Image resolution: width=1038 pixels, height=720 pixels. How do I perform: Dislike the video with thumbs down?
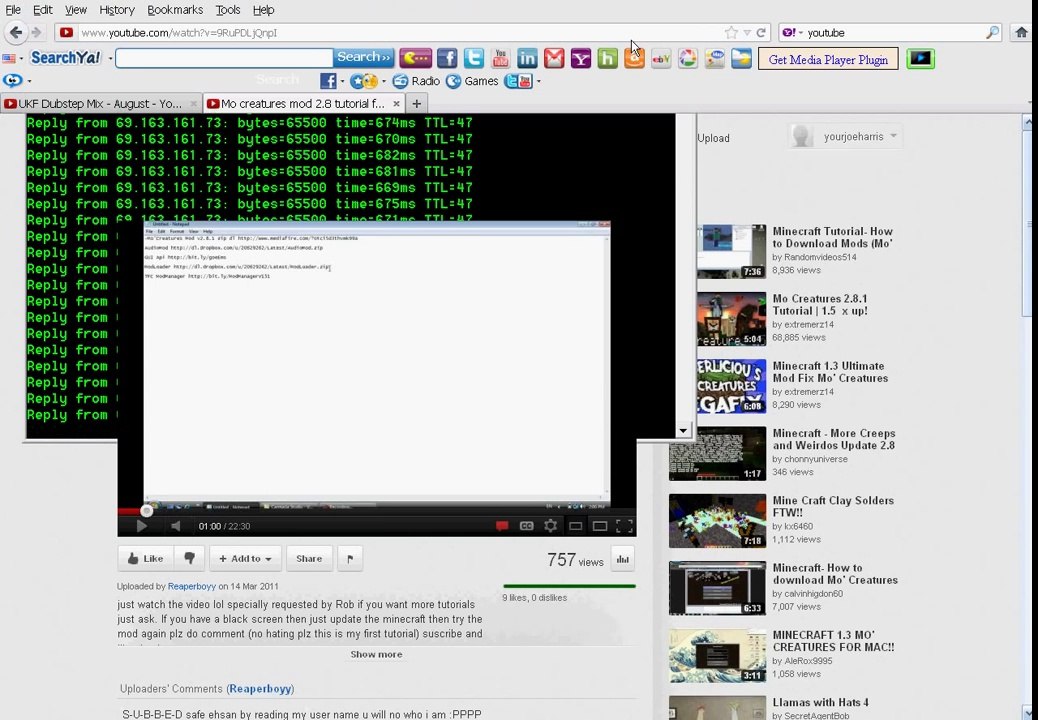click(189, 559)
